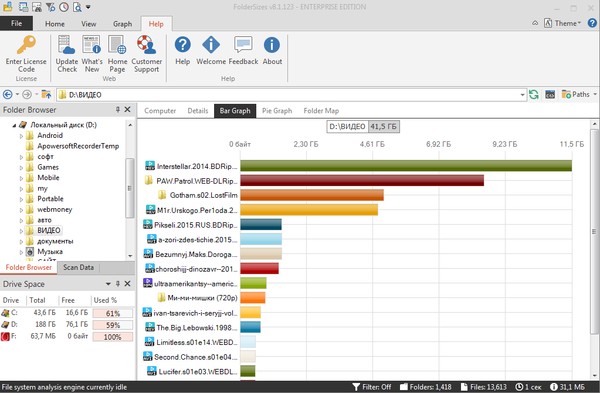Click the clock icon in quick access toolbar
This screenshot has height=393, width=600.
64,7
